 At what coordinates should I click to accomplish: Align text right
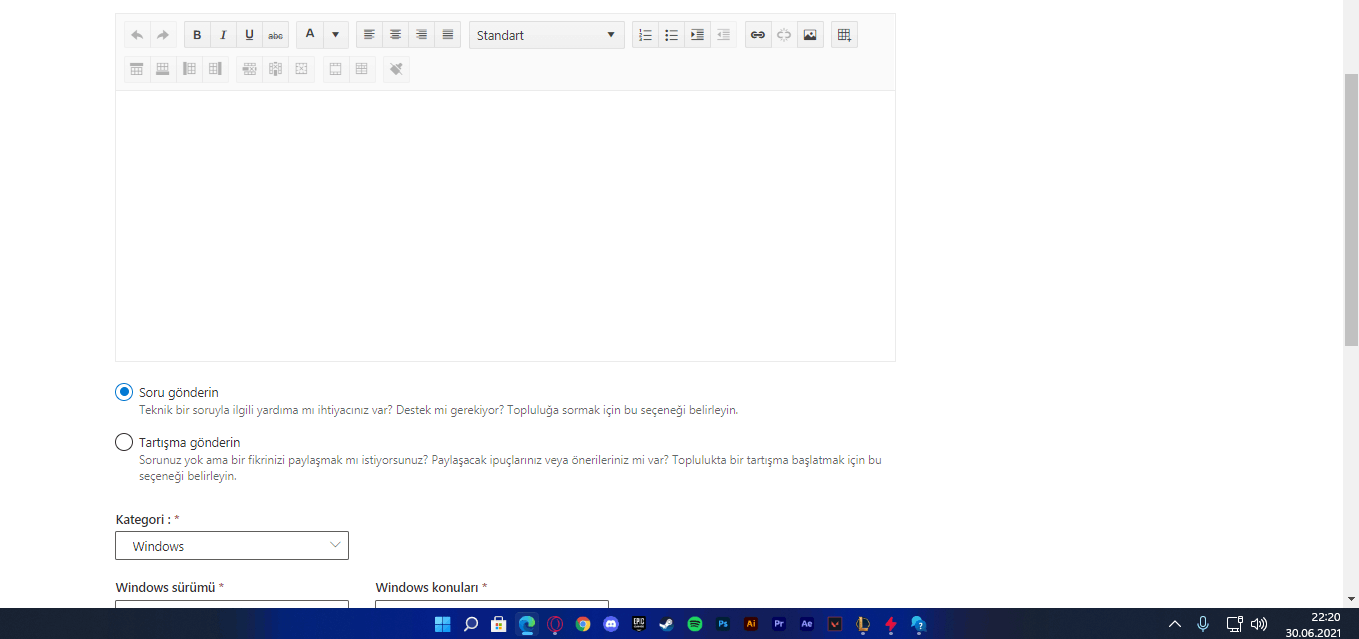tap(421, 35)
